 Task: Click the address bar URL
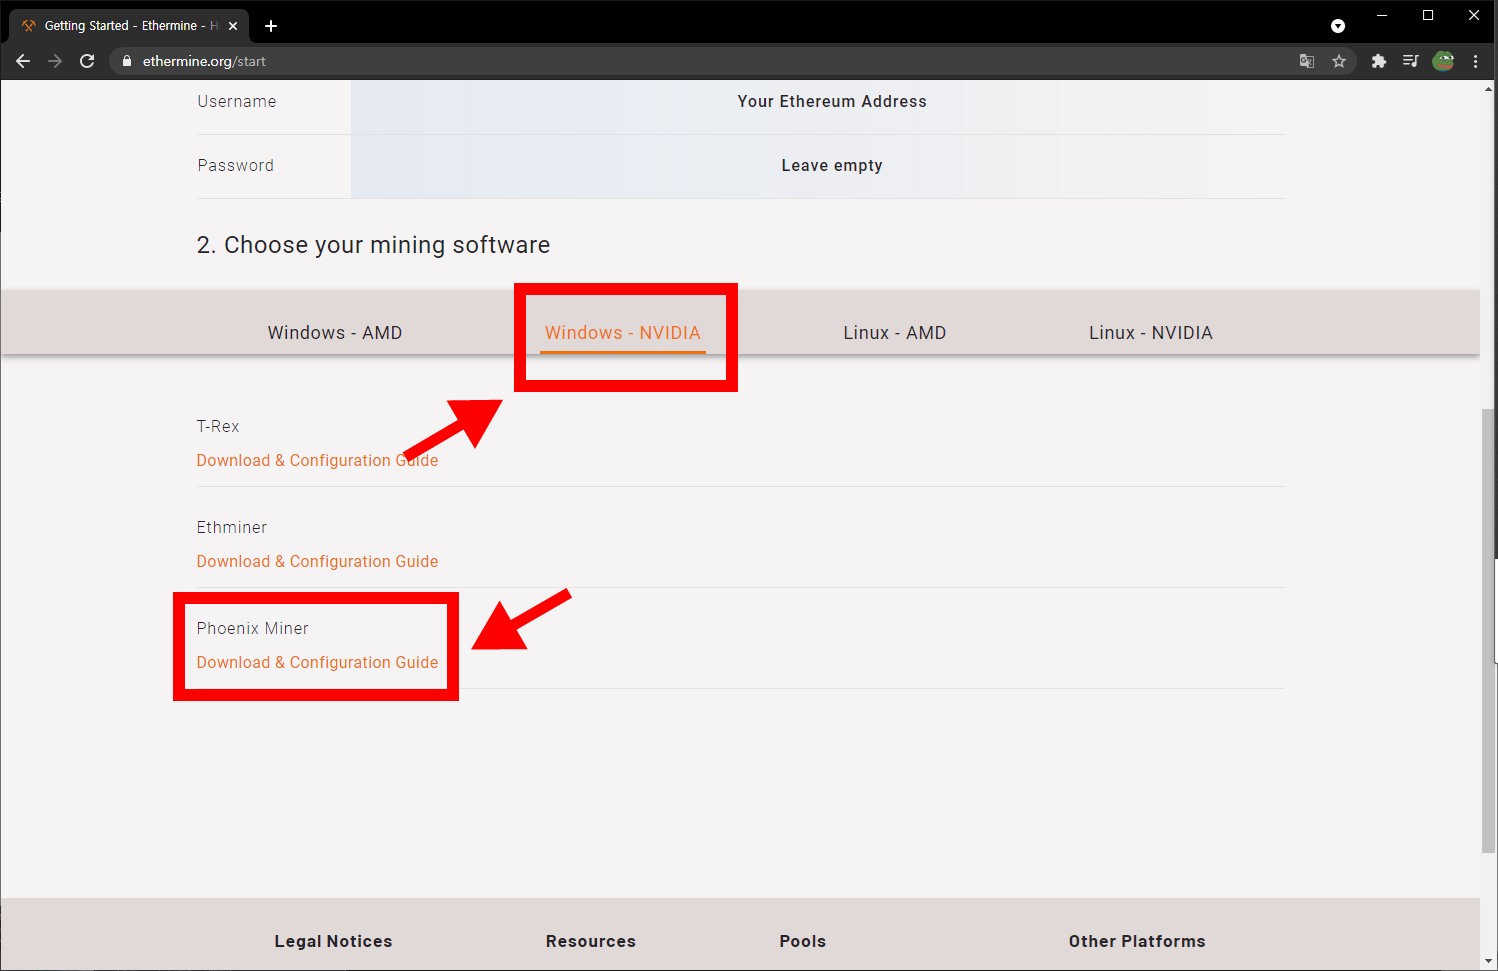pos(204,61)
